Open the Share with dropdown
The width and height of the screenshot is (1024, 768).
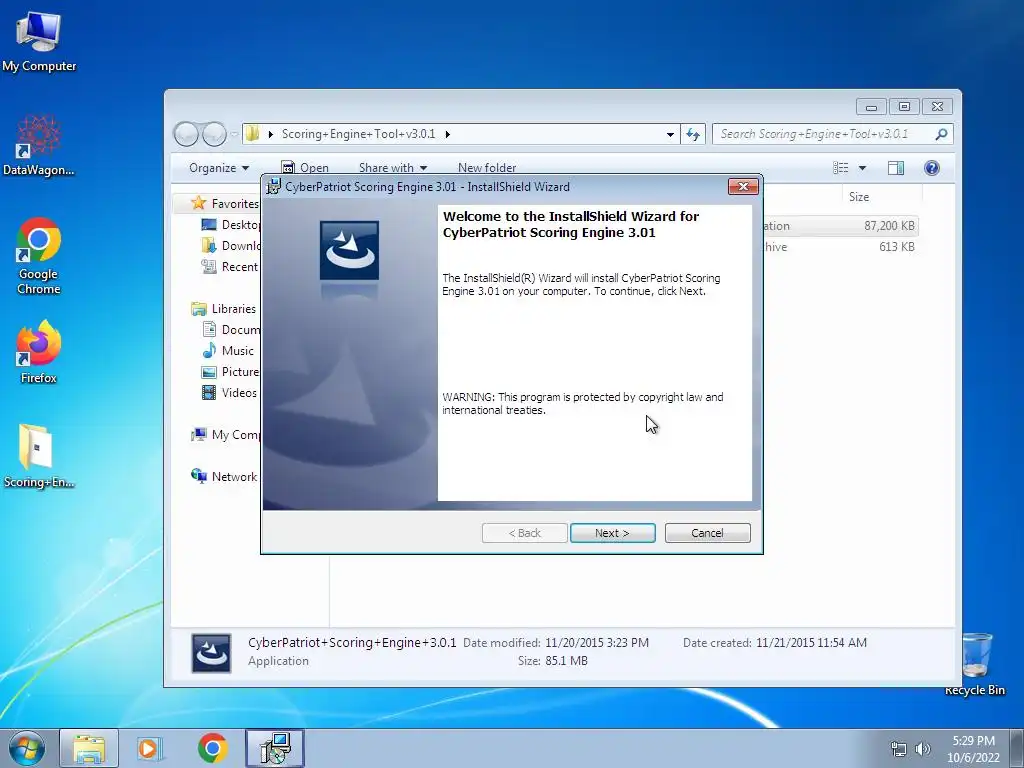click(x=392, y=168)
